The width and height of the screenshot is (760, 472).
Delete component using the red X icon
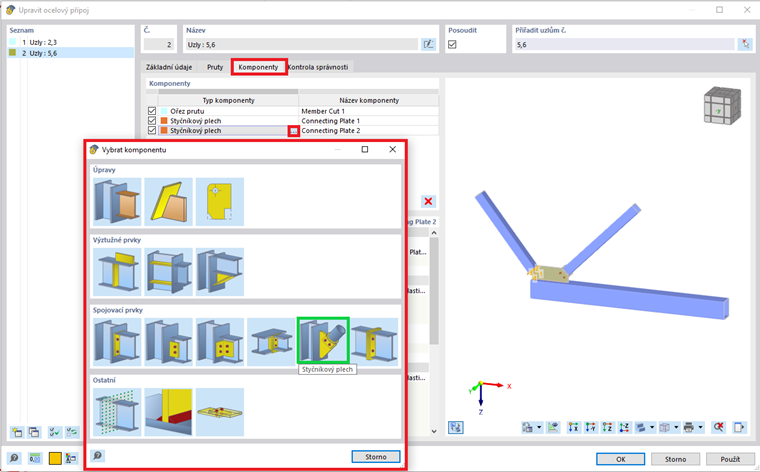click(428, 201)
